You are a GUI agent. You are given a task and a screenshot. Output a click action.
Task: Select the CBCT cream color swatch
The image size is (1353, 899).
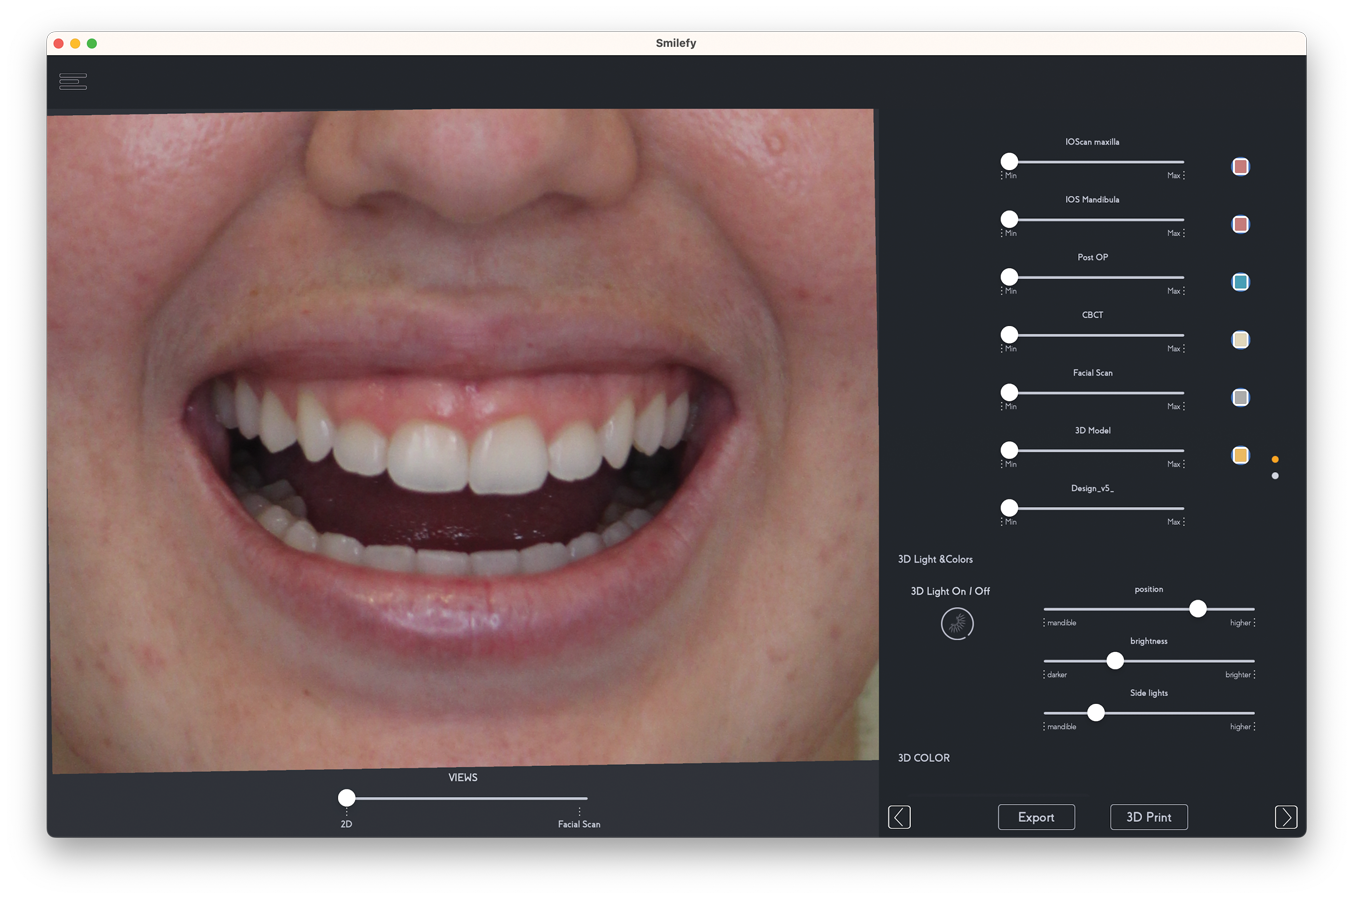click(1240, 340)
